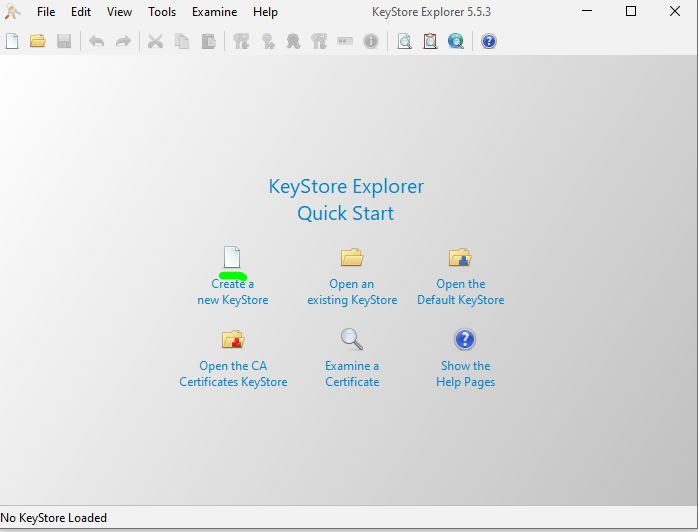Click the Set KeyStore Password toolbar icon
Viewport: 698px width, 532px height.
coord(345,41)
